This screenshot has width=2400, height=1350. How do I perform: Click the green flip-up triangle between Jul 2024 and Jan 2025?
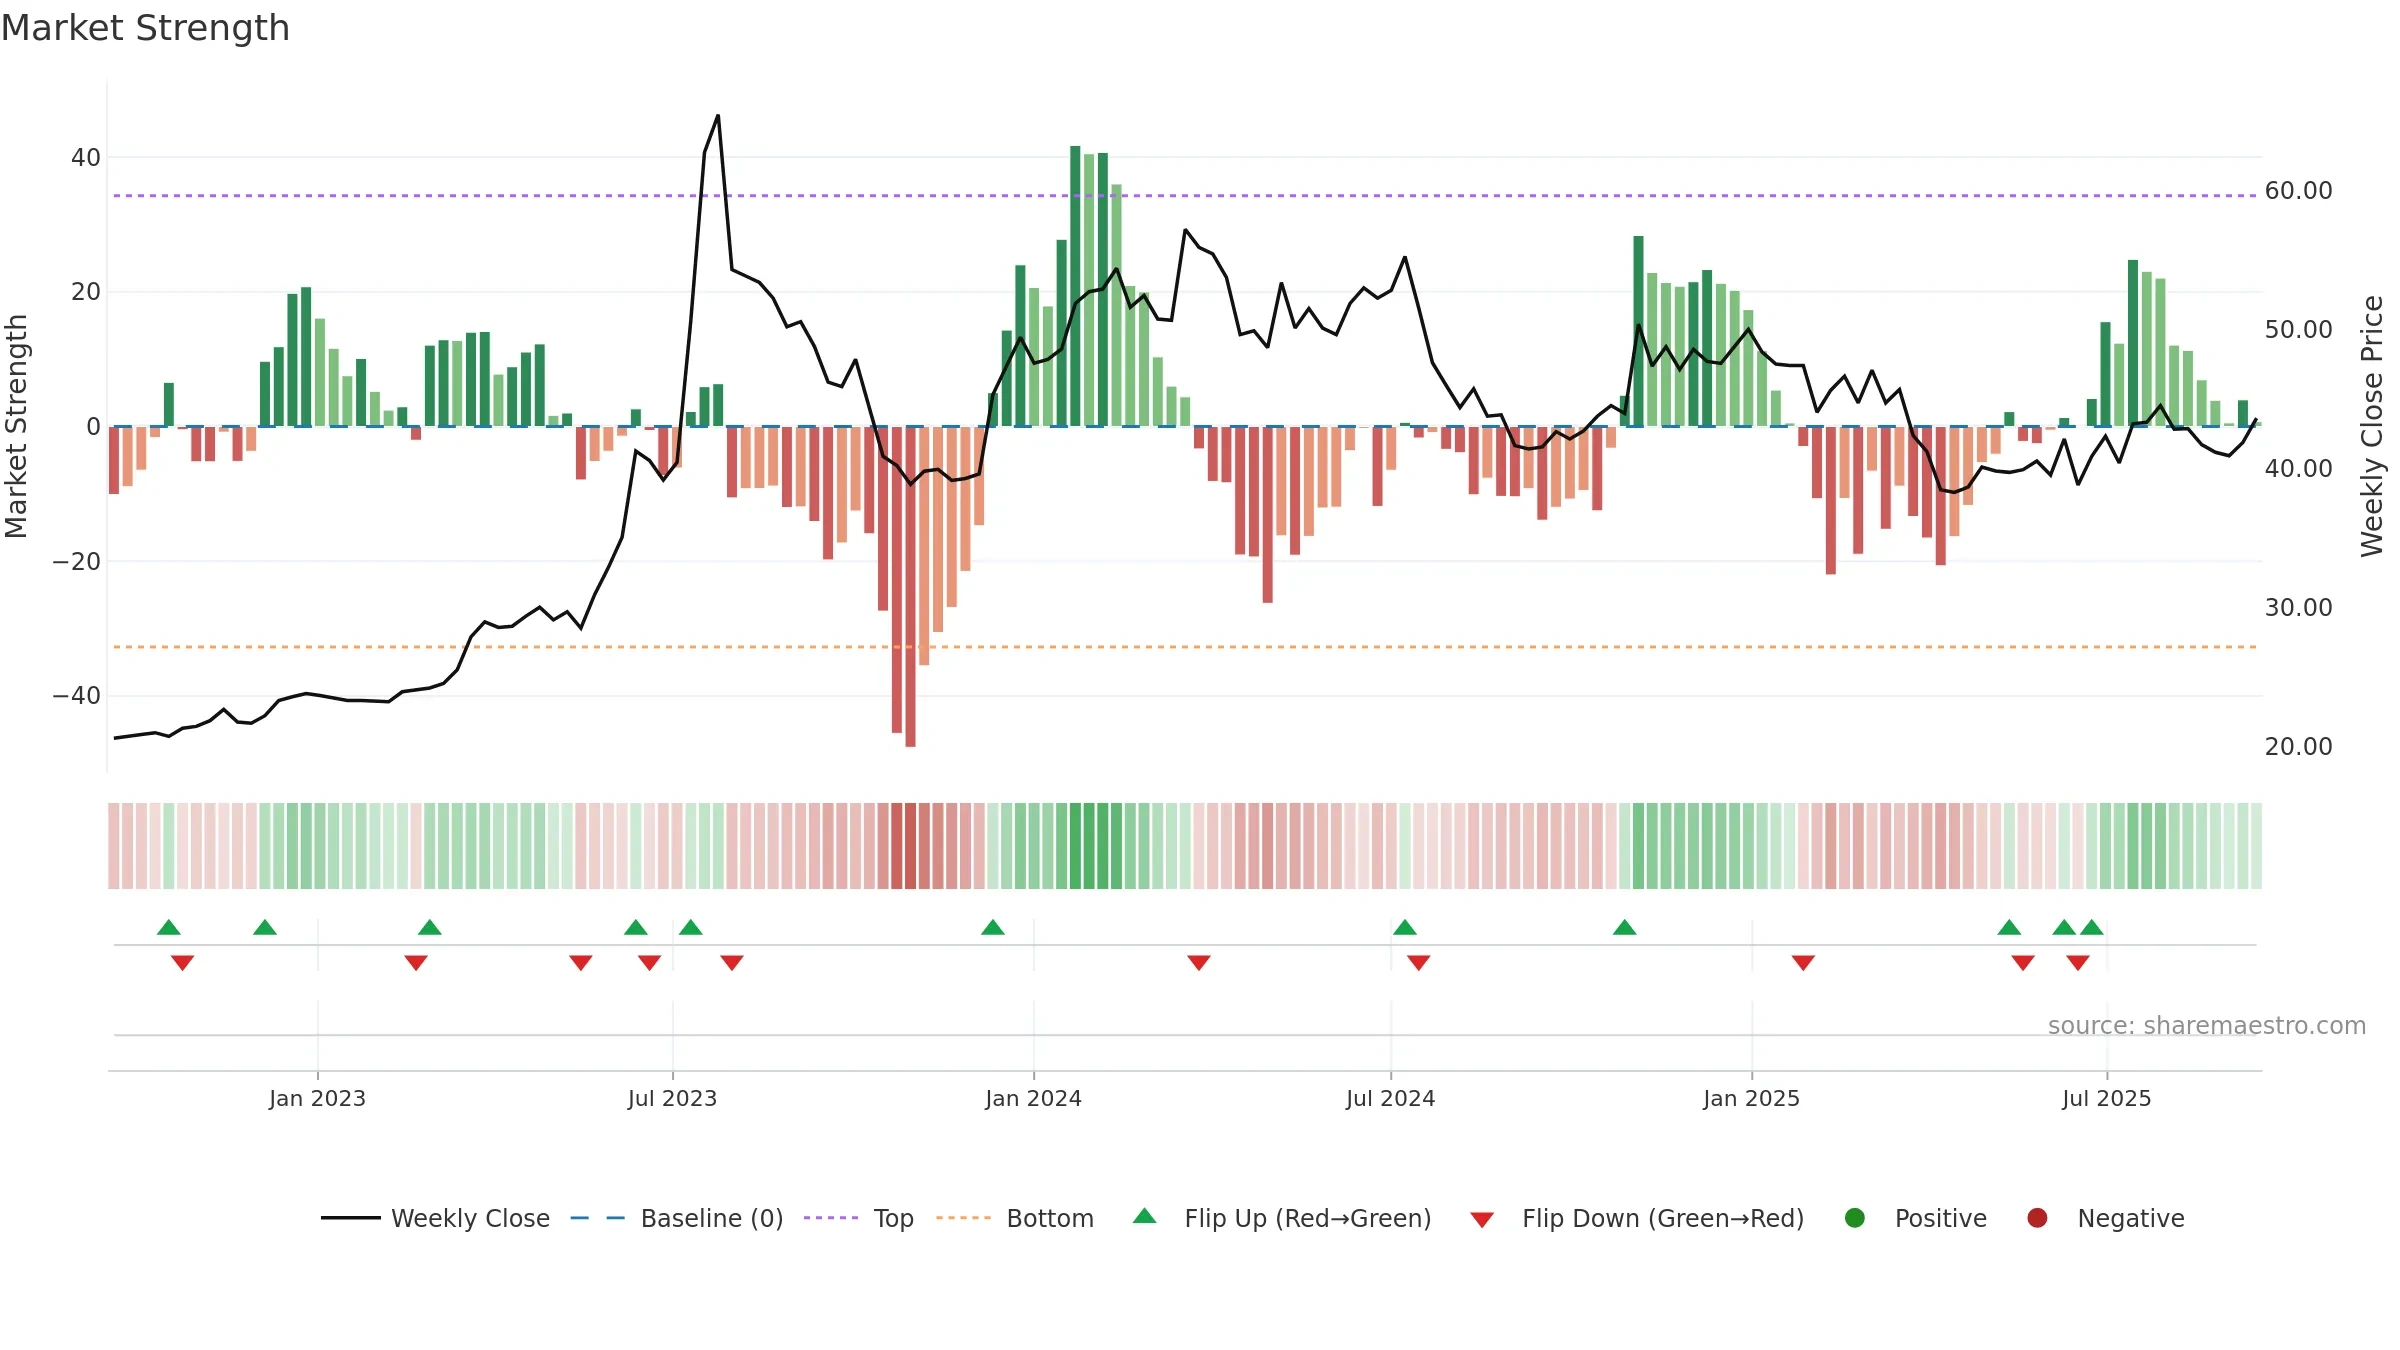[1624, 927]
